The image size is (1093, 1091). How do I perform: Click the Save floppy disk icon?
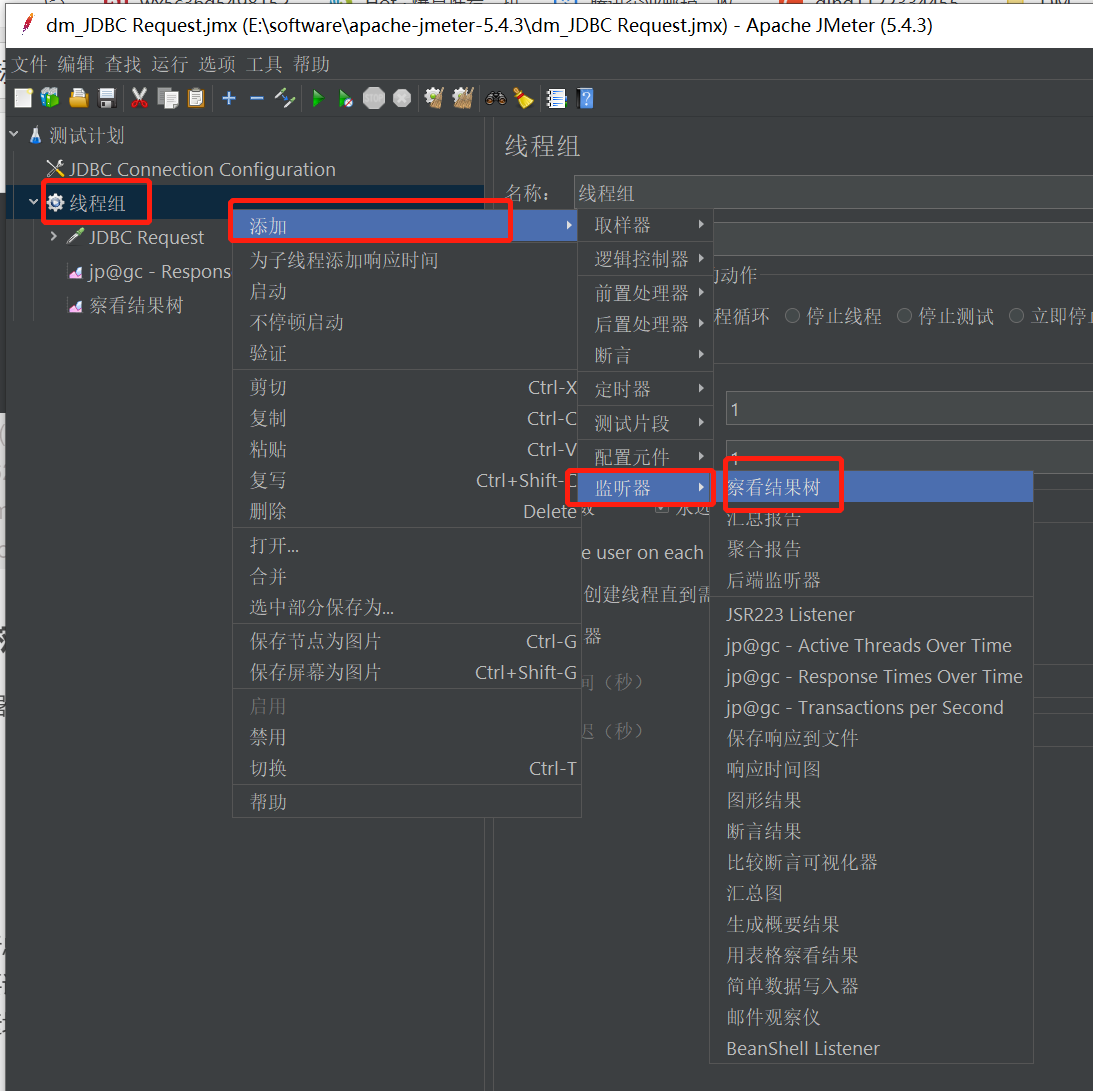(107, 98)
